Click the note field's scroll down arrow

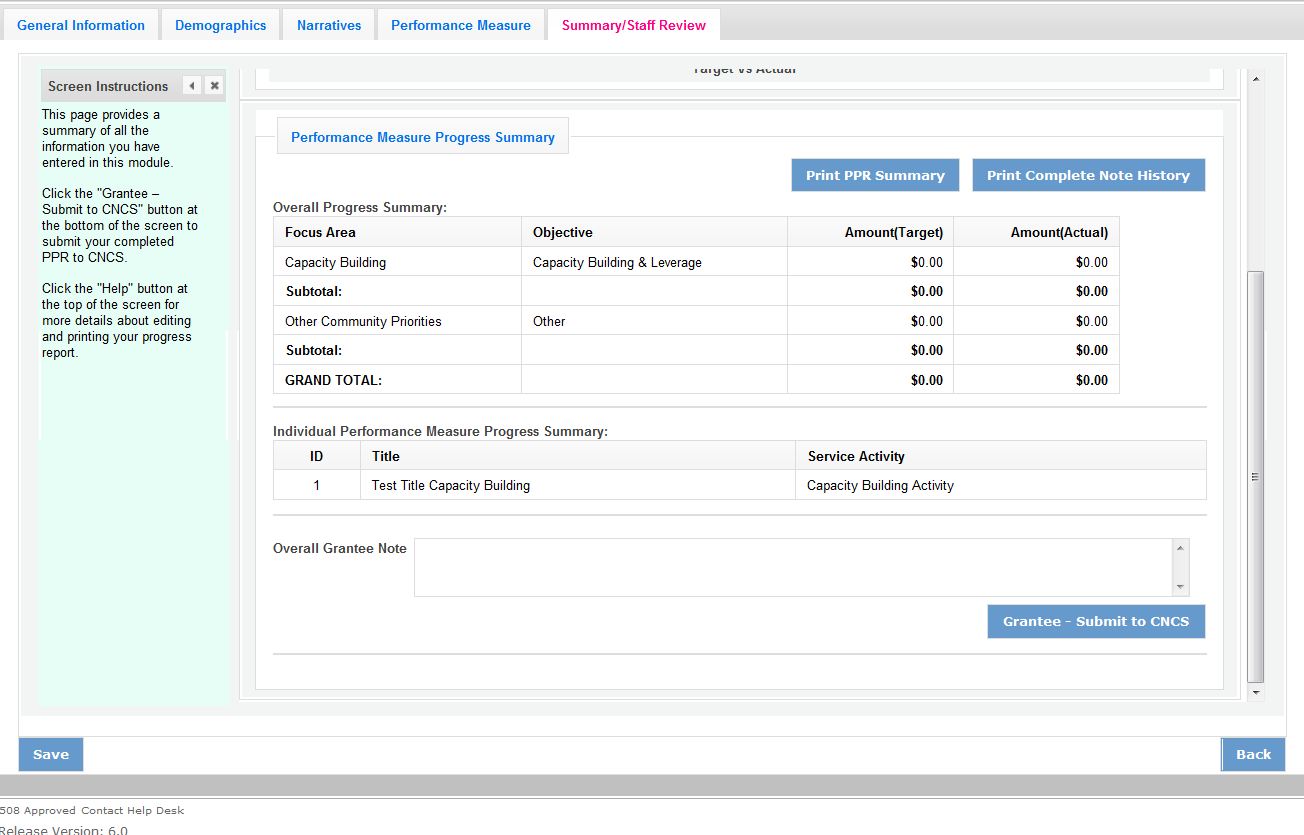[1181, 587]
